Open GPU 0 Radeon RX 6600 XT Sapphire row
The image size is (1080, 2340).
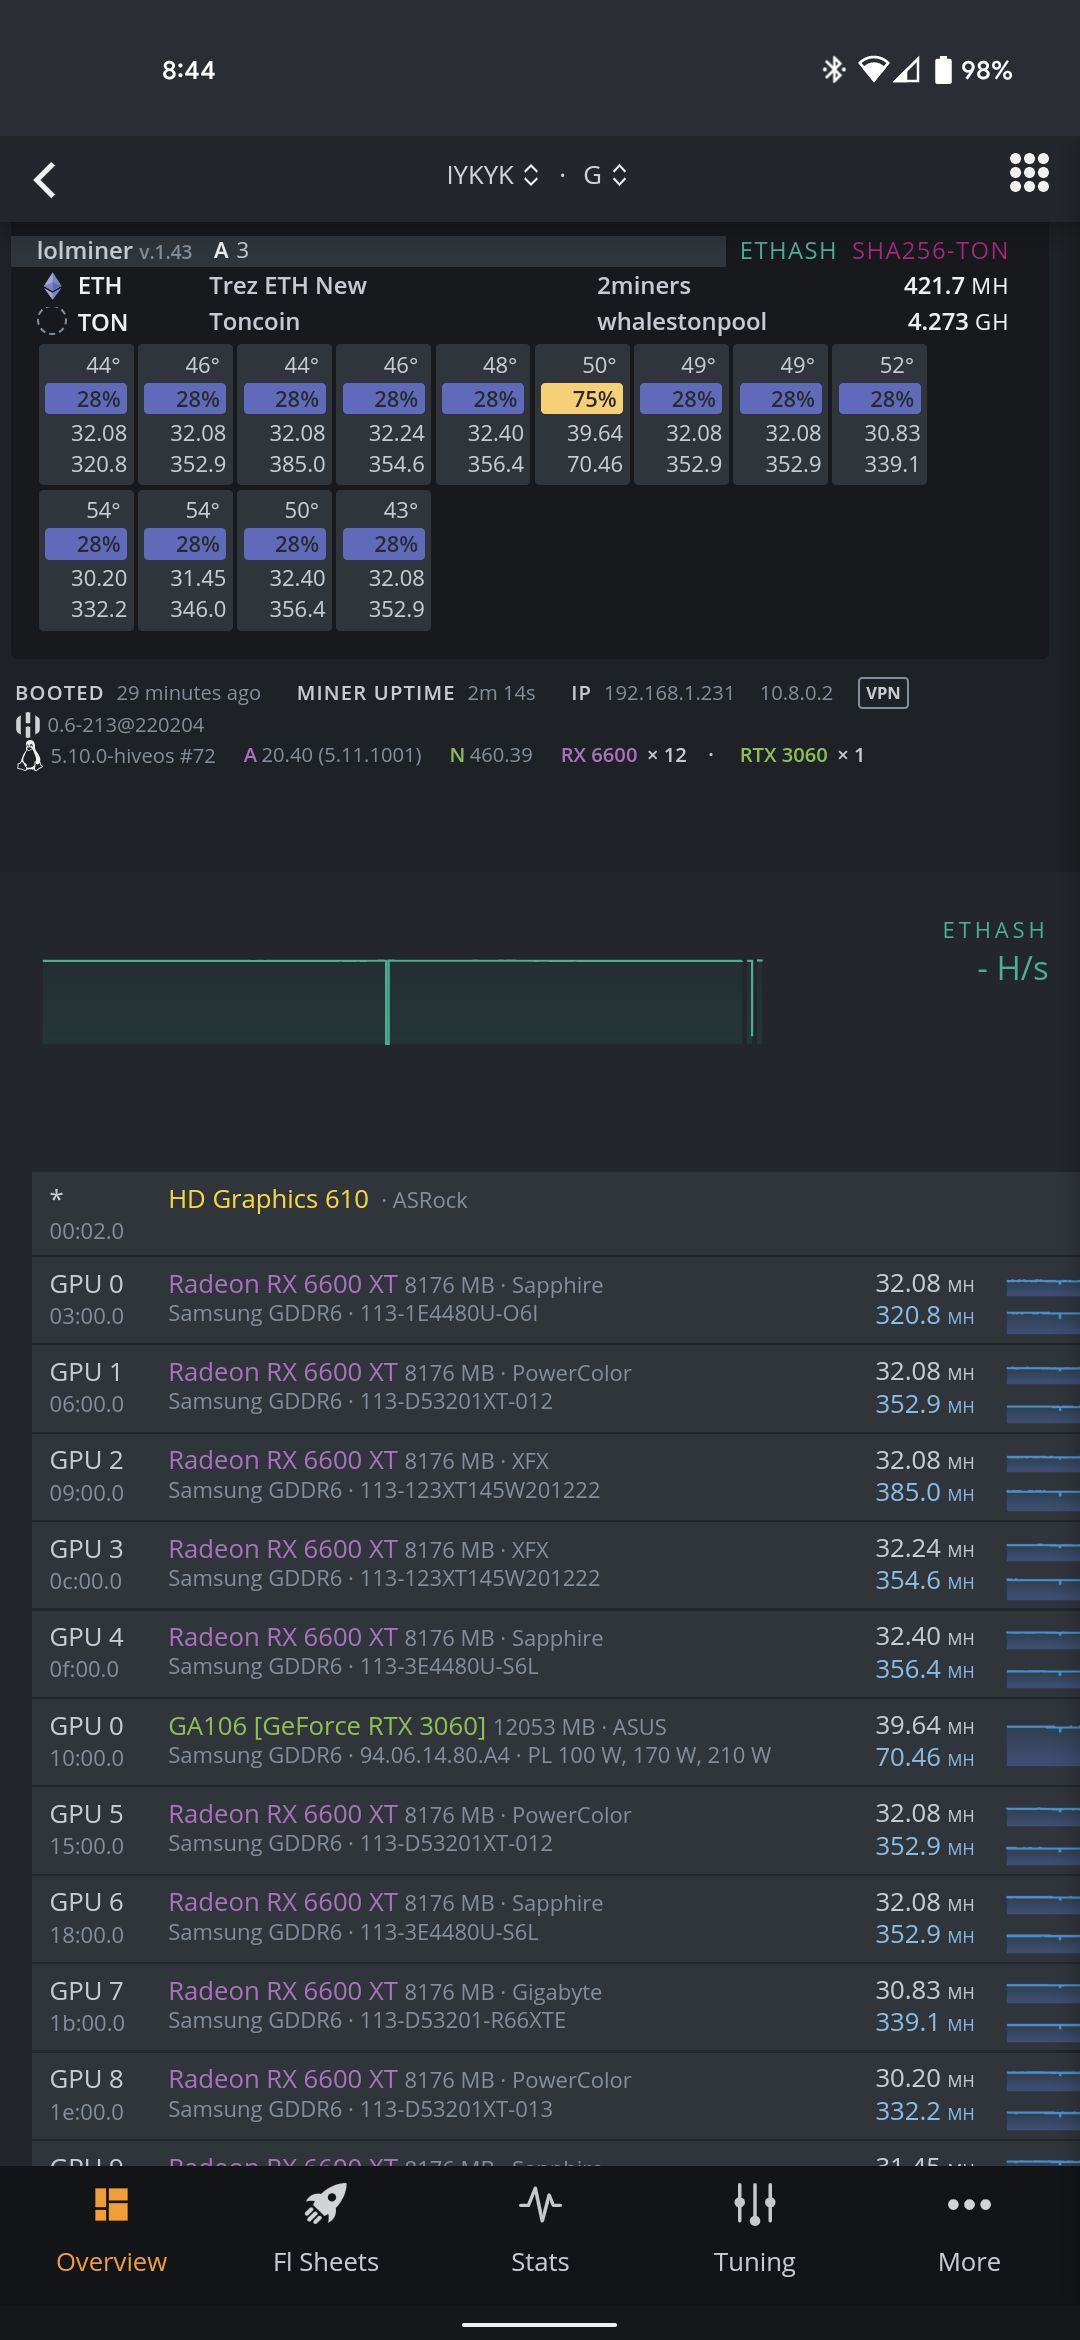tap(556, 1300)
